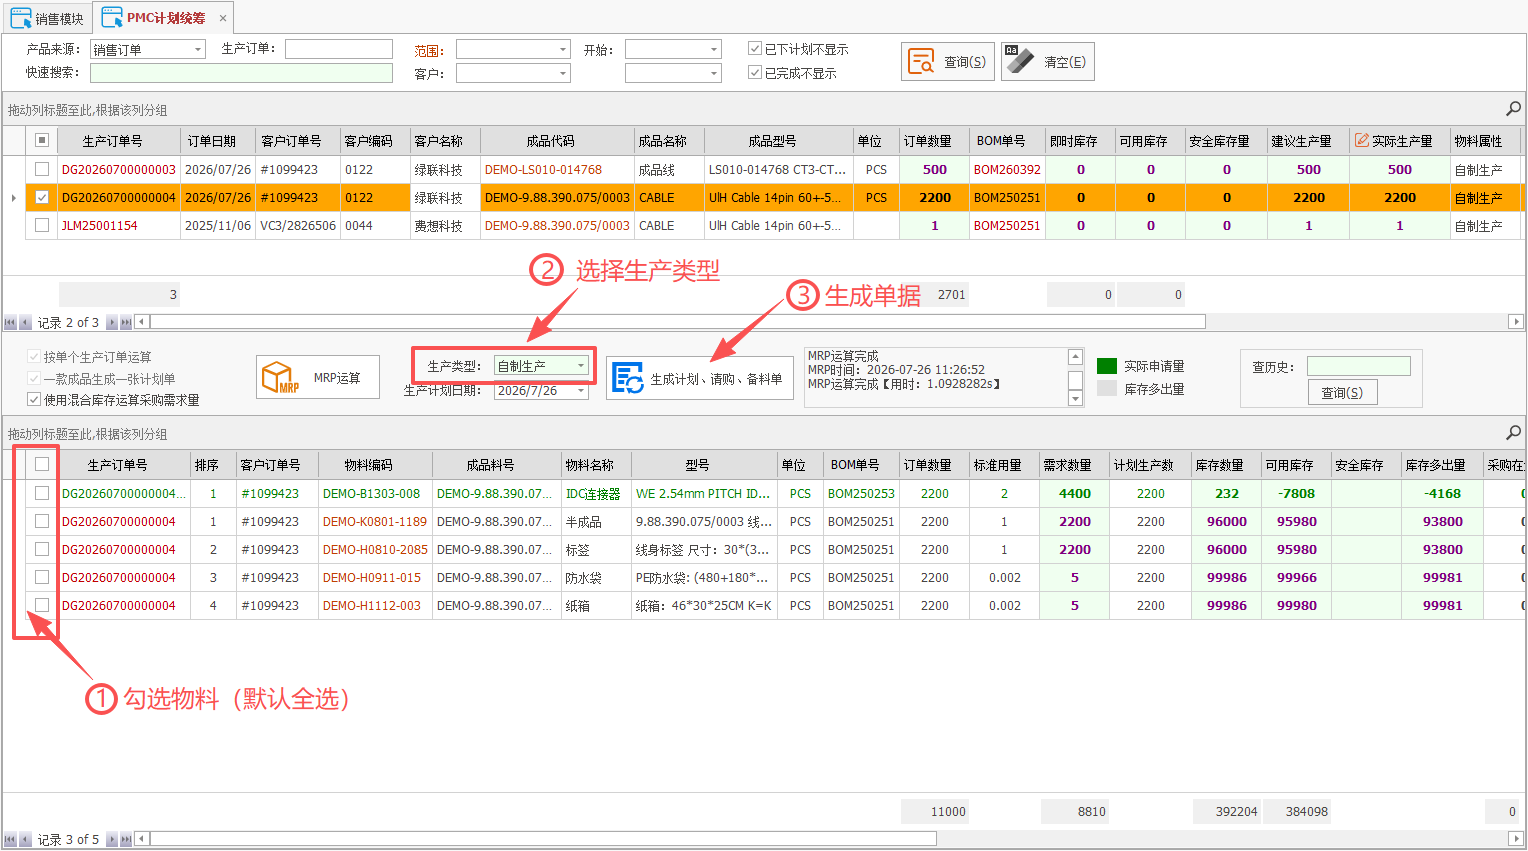Open the 生产类型 dropdown
This screenshot has height=851, width=1528.
pos(581,366)
